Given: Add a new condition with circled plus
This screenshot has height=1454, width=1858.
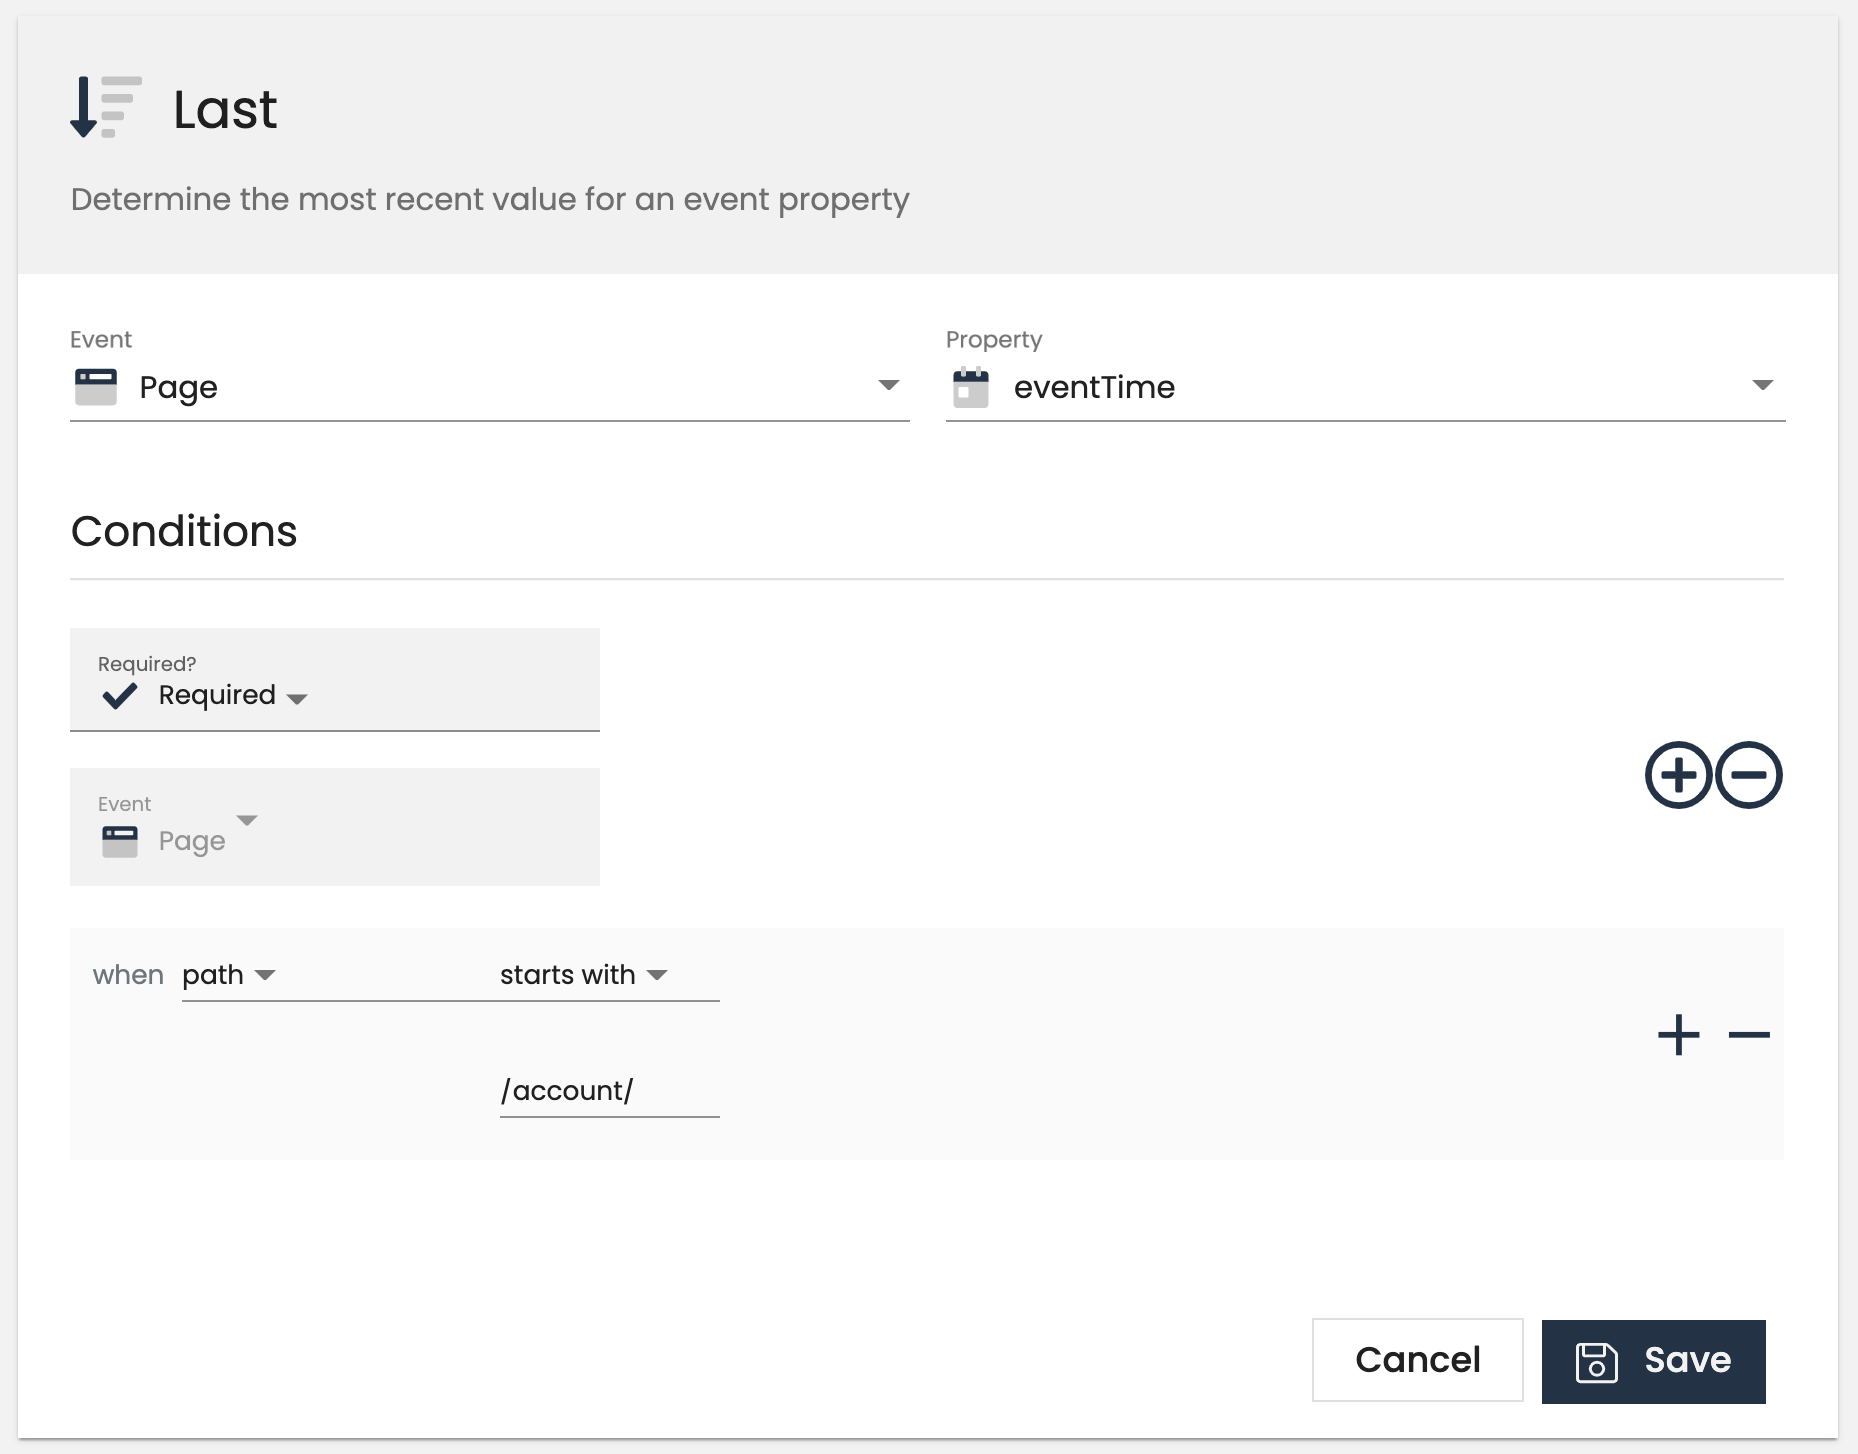Looking at the screenshot, I should [1678, 775].
